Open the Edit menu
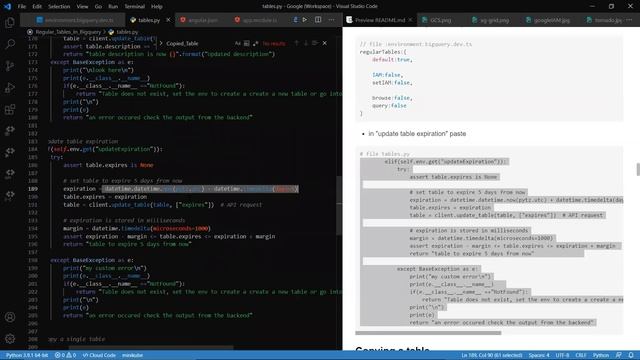 point(37,7)
